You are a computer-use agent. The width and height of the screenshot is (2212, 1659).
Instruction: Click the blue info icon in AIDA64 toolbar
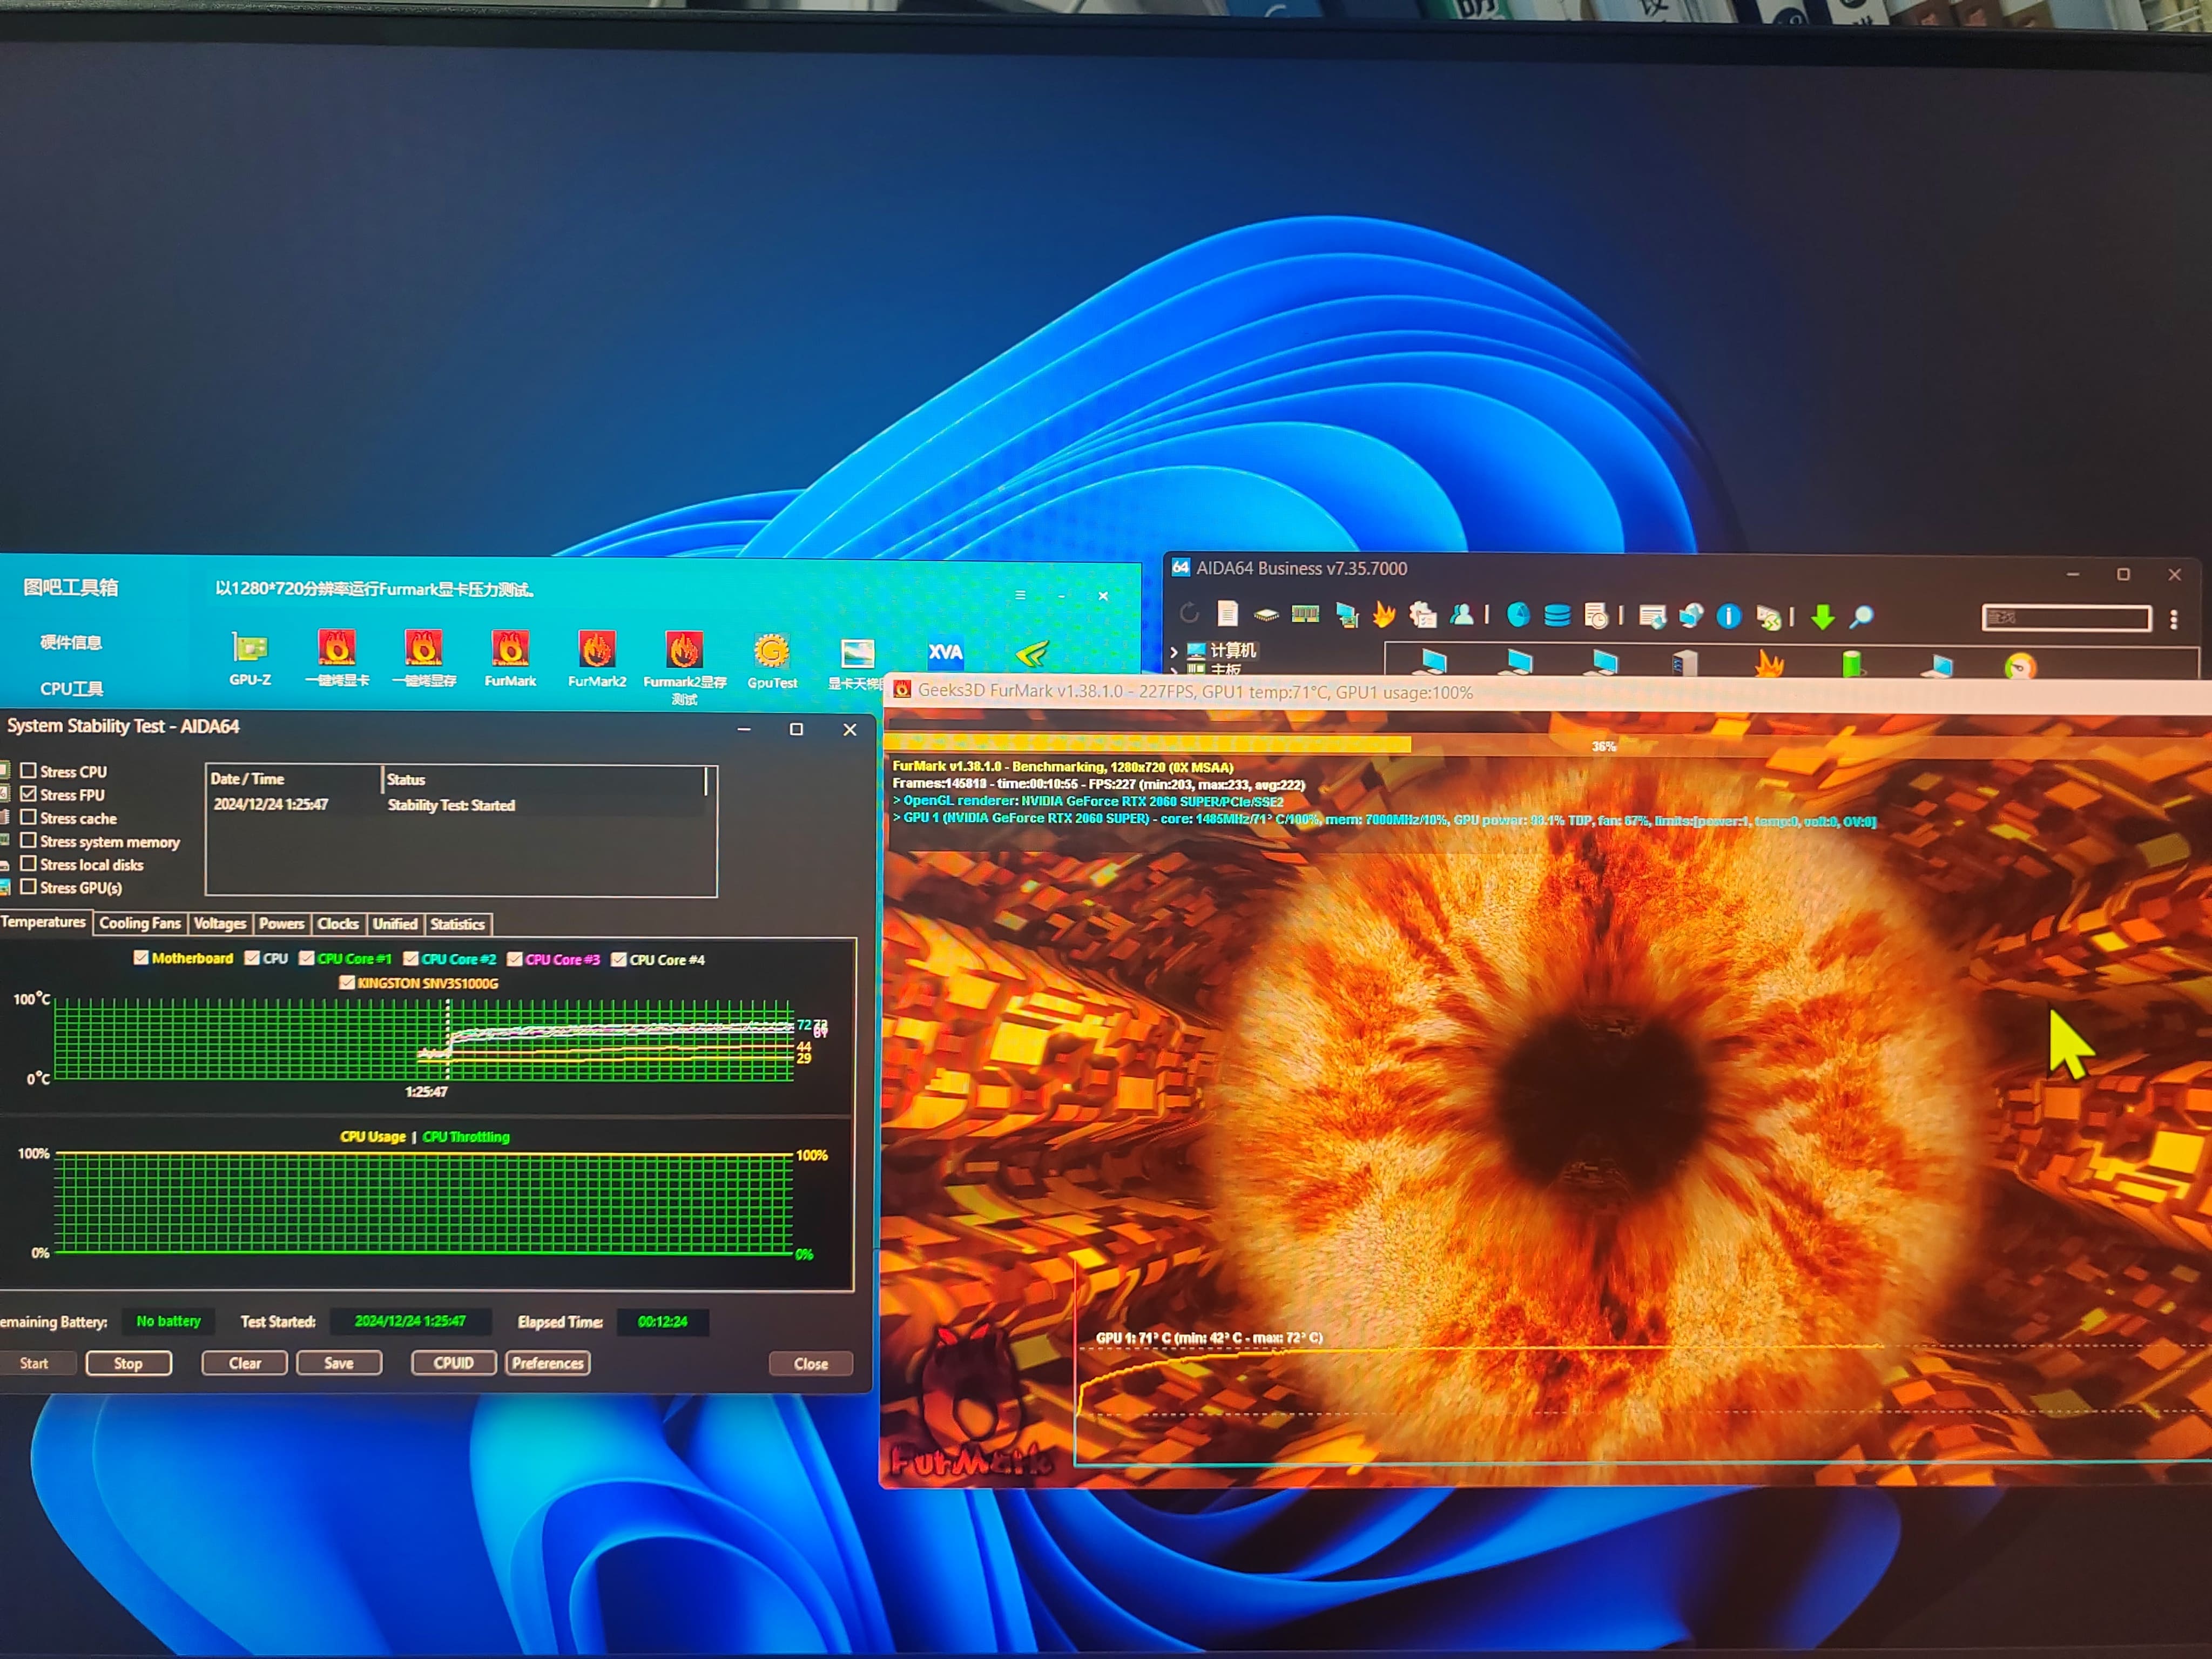(1728, 617)
